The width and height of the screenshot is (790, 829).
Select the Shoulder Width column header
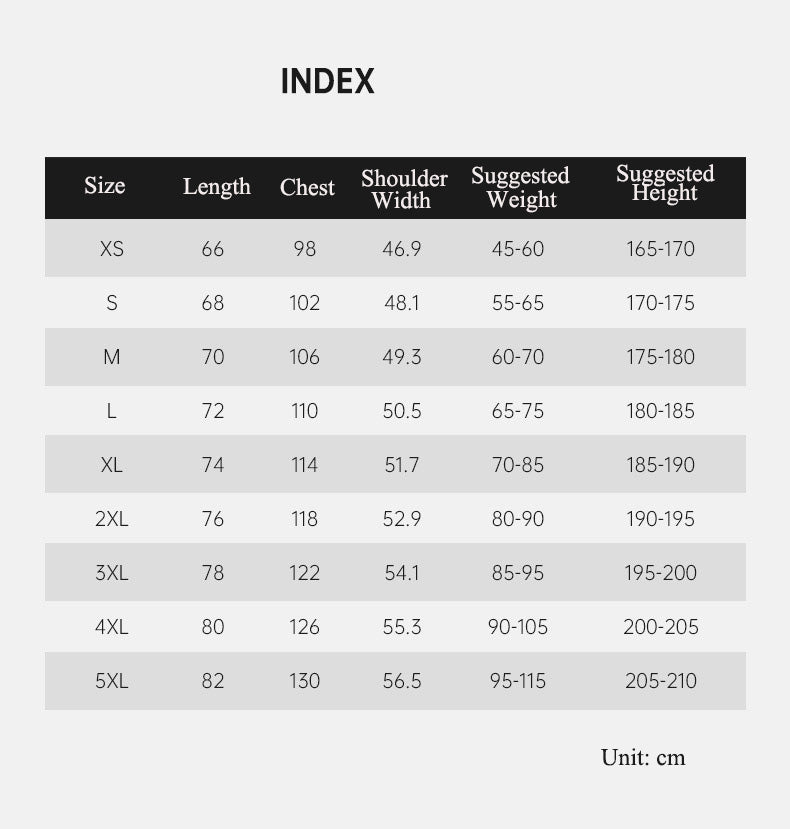(x=404, y=189)
